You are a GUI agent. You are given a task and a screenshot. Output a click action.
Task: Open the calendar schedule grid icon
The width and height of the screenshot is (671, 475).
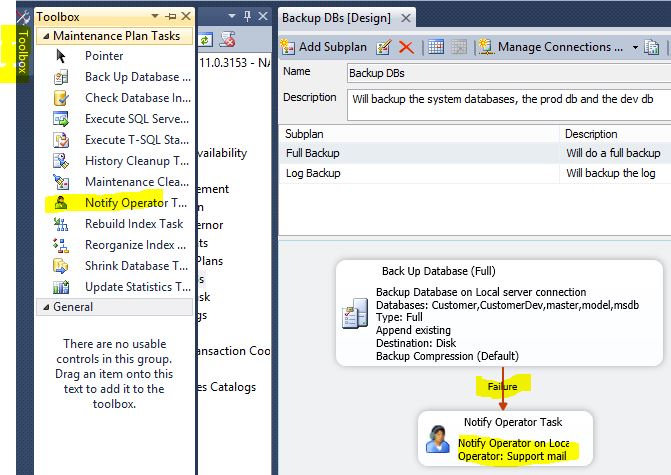[x=436, y=47]
